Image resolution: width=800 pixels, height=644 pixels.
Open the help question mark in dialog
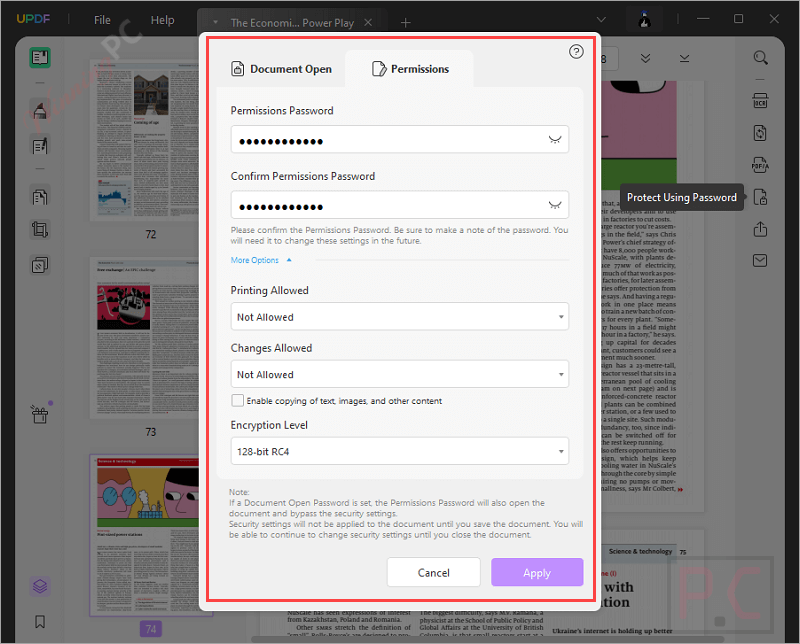tap(576, 52)
